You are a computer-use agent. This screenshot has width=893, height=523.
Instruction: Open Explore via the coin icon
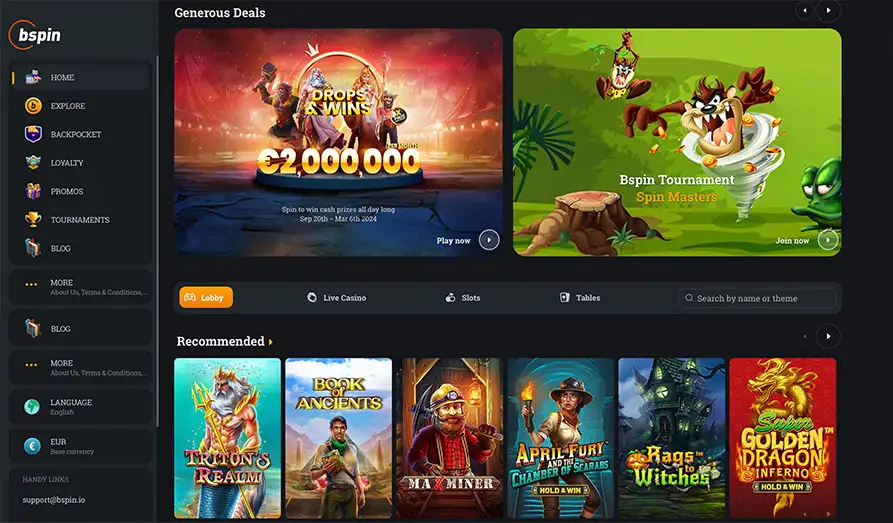[33, 106]
